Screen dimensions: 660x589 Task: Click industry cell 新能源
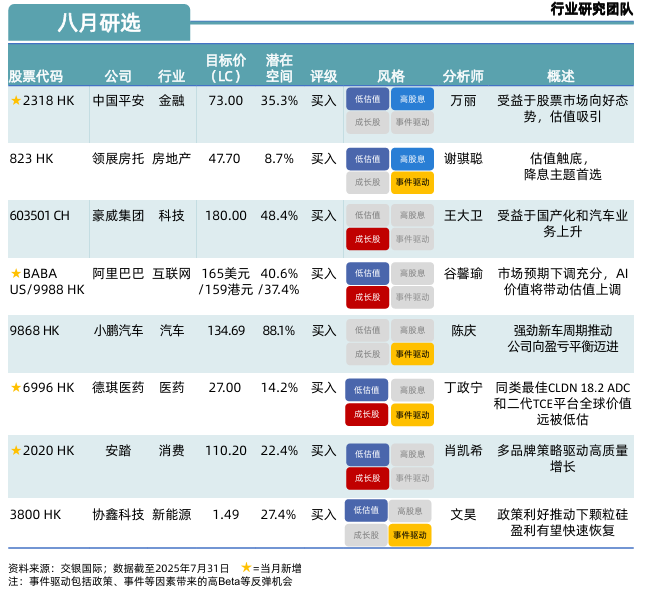click(x=171, y=514)
